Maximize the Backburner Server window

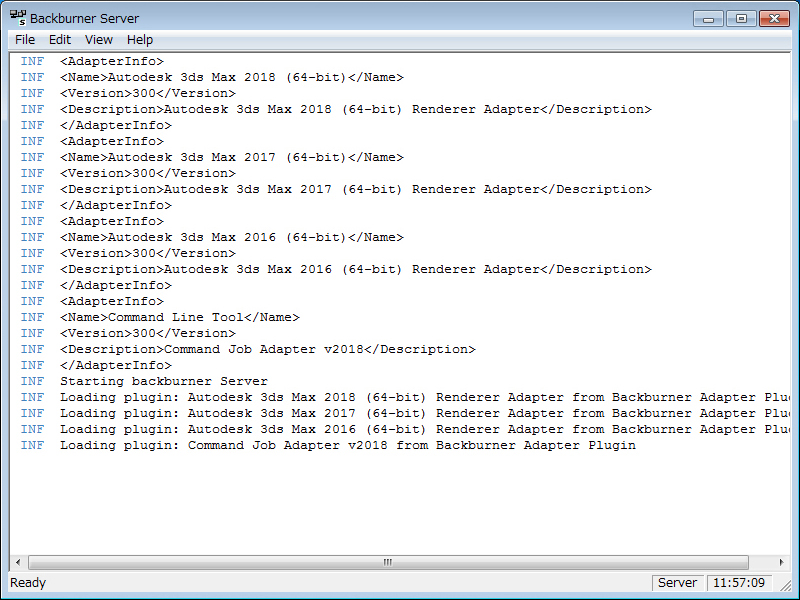tap(741, 19)
